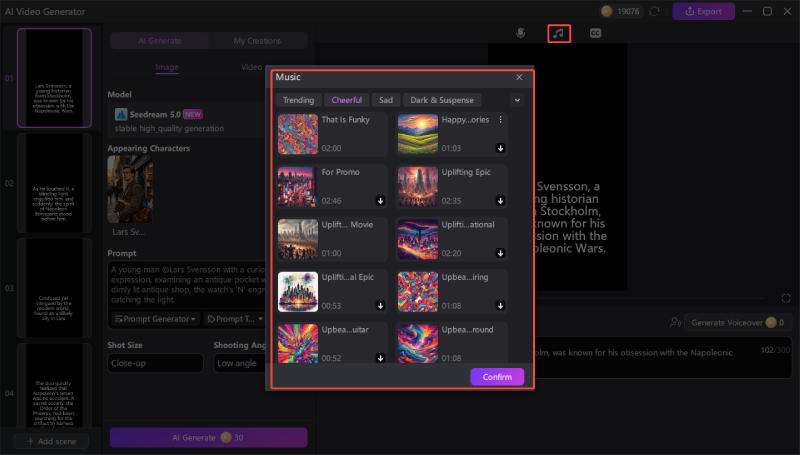Image resolution: width=800 pixels, height=455 pixels.
Task: Open the CC captions icon
Action: tap(595, 33)
